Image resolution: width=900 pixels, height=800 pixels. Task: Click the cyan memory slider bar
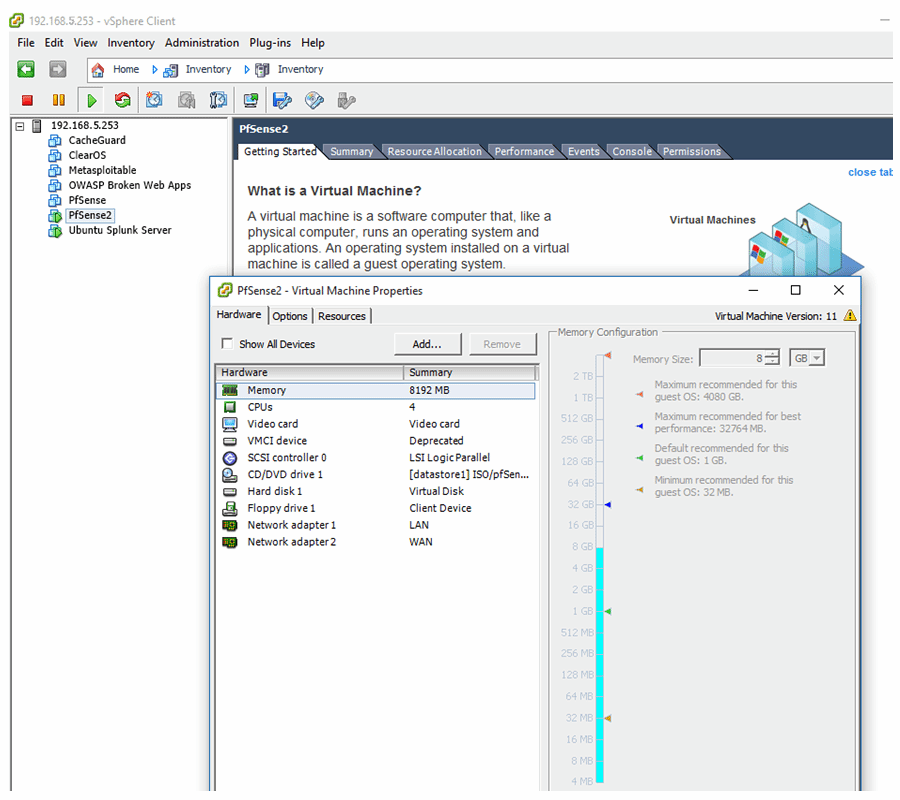tap(599, 665)
